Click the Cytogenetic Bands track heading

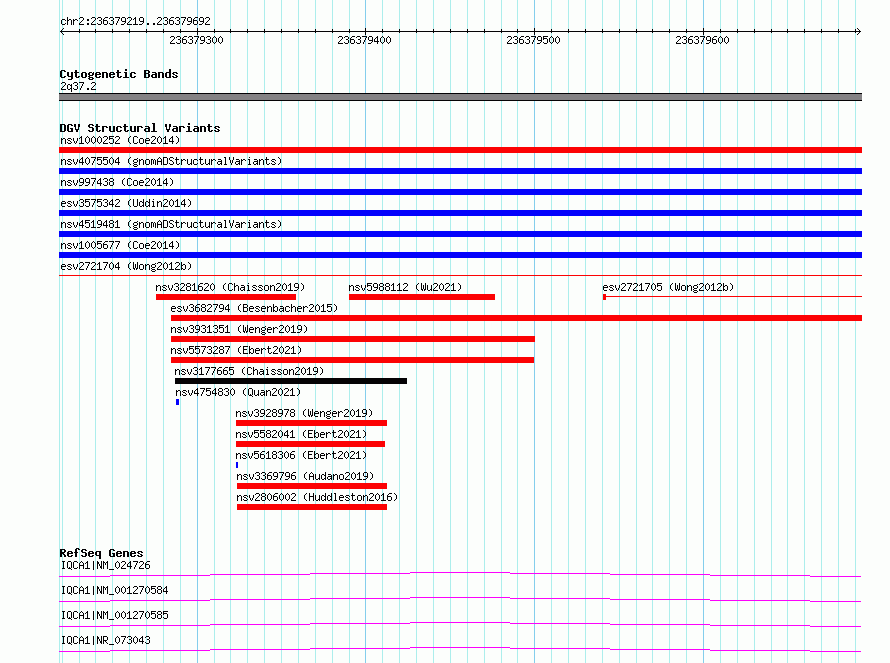coord(119,74)
